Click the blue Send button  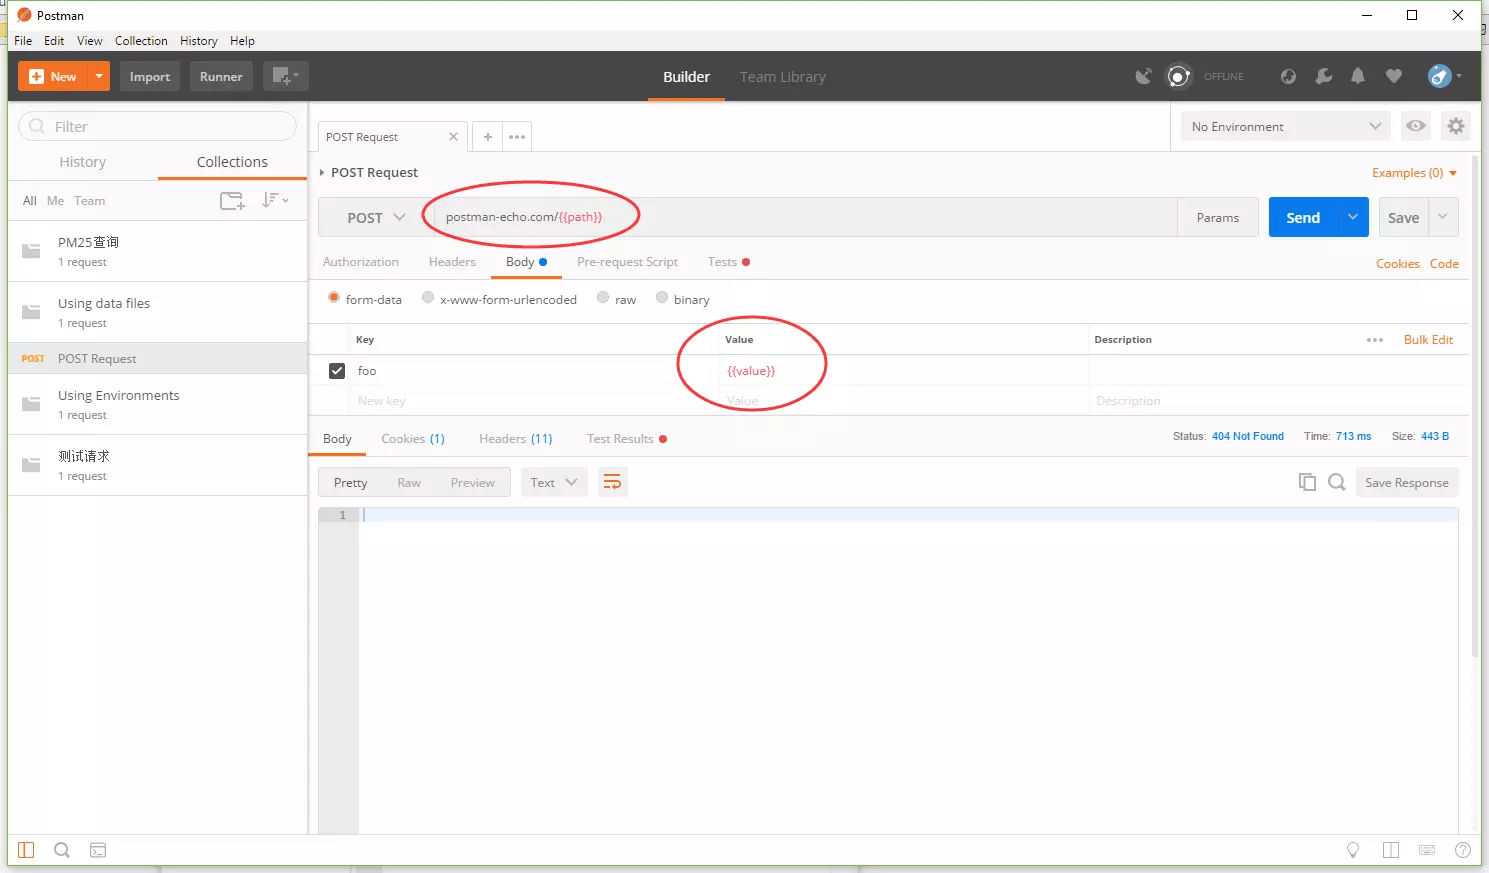pos(1303,217)
